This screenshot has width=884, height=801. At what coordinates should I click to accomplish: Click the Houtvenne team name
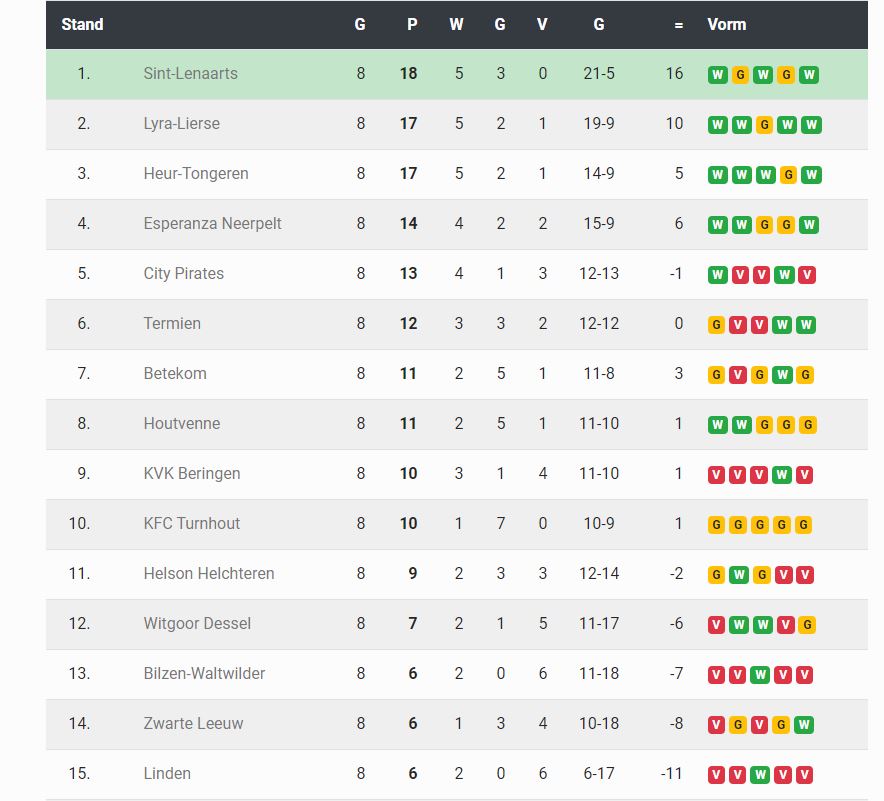click(x=181, y=423)
